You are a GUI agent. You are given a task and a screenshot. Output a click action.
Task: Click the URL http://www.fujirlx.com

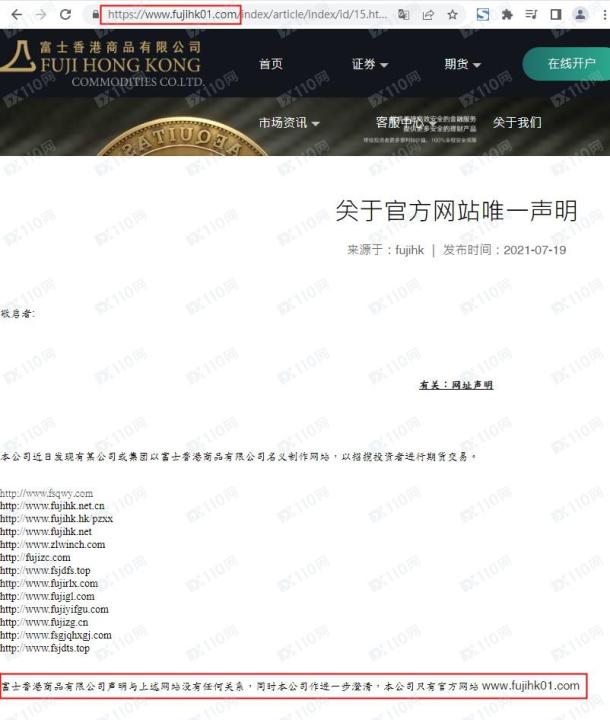[49, 584]
